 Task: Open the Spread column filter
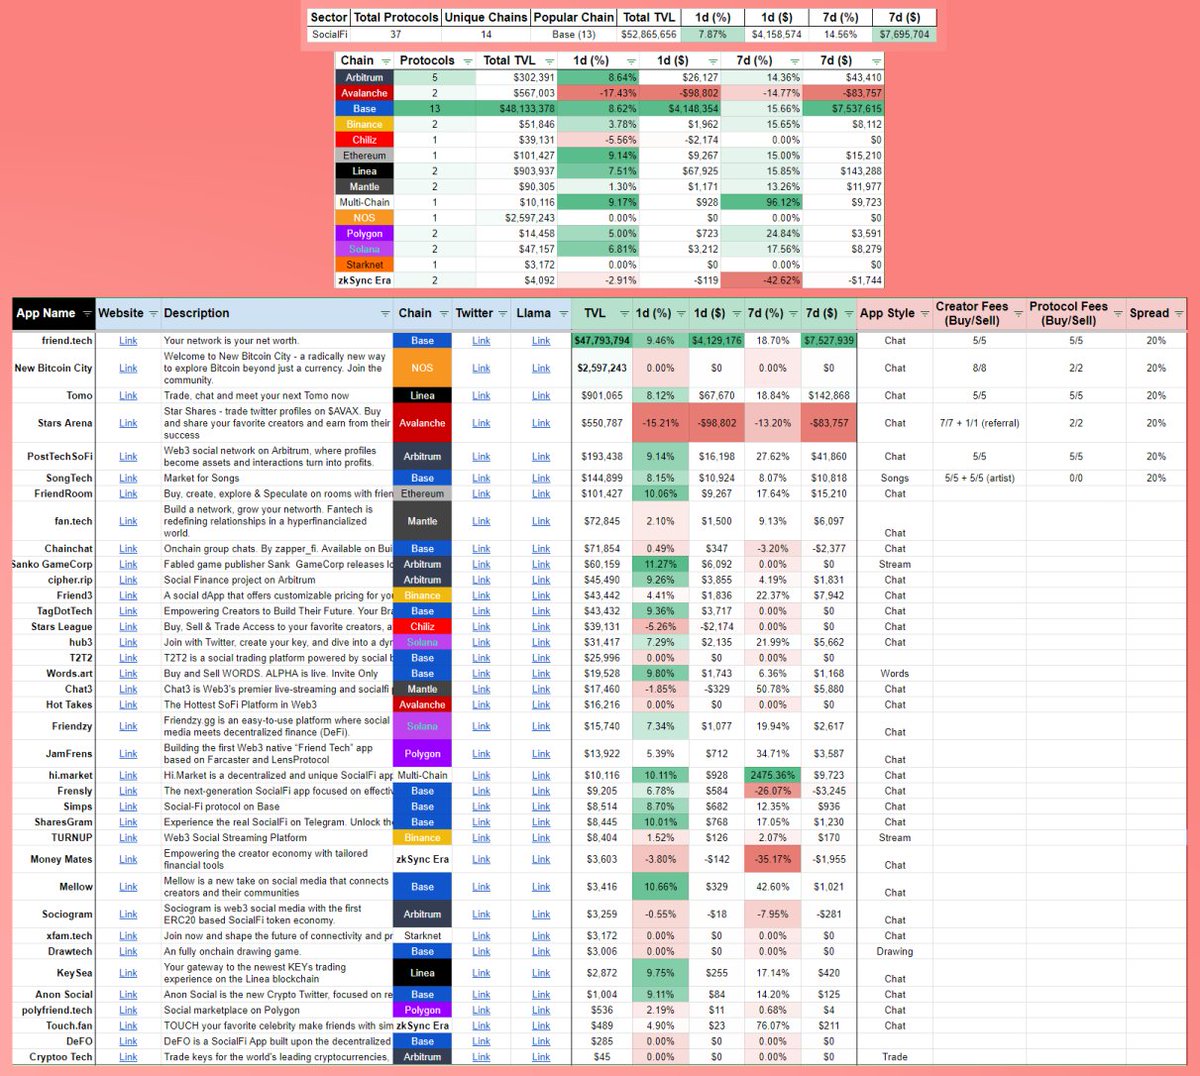coord(1179,313)
